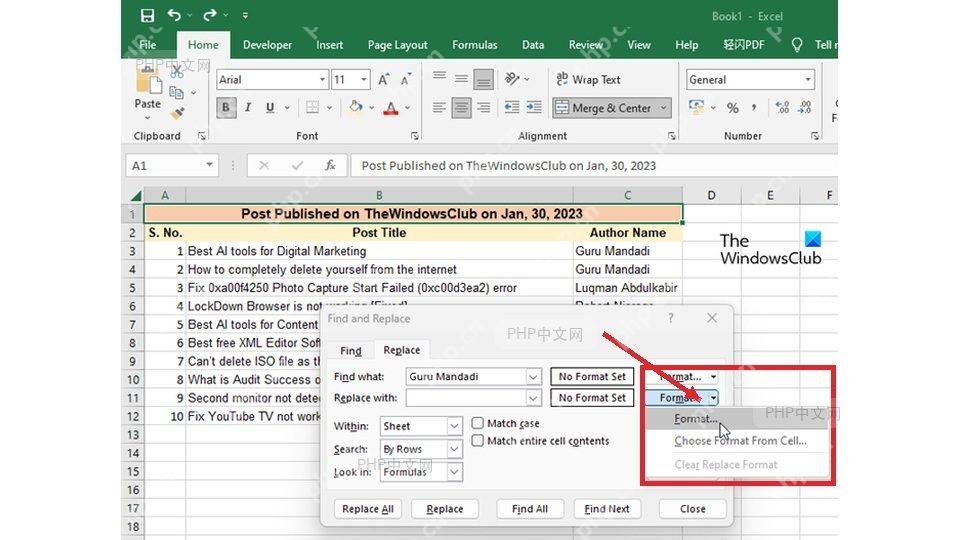Open the font size 11 dropdown
Image resolution: width=960 pixels, height=540 pixels.
(364, 80)
